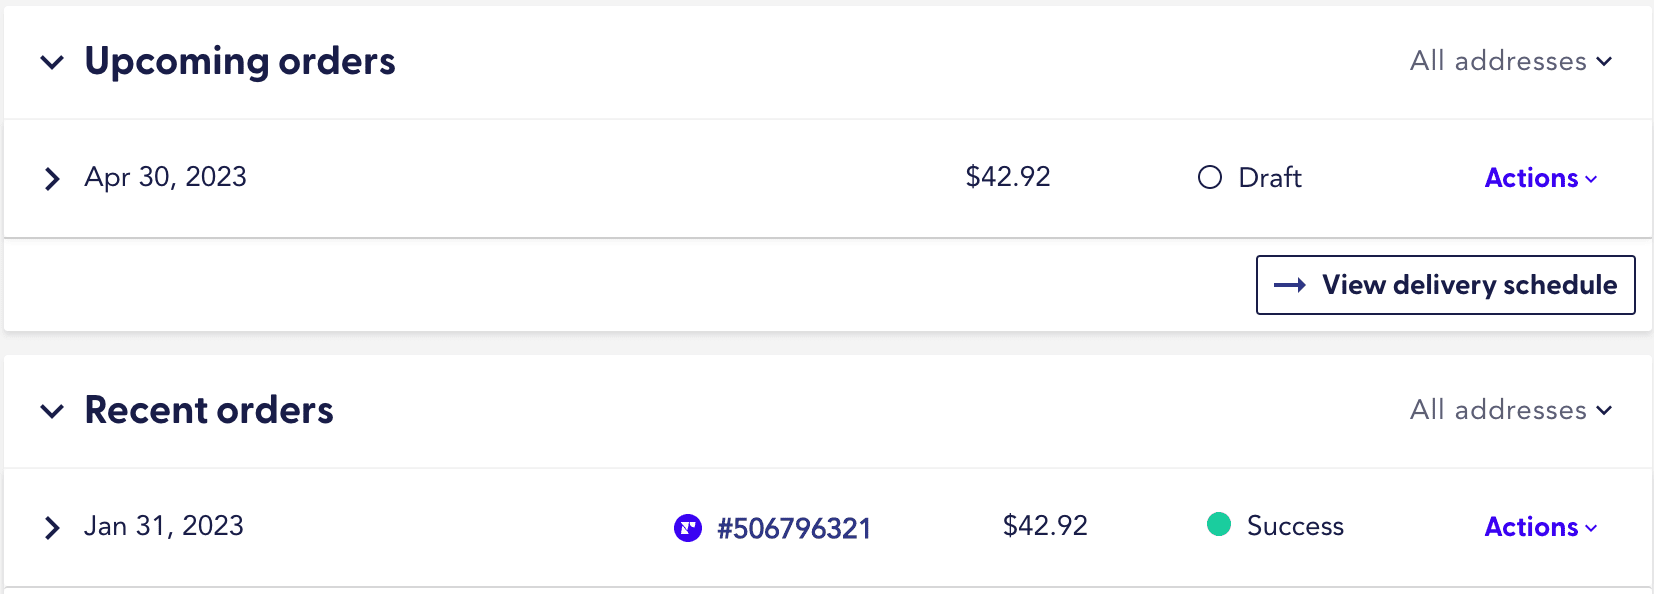The height and width of the screenshot is (594, 1654).
Task: Click the purple order badge icon beside #506796321
Action: [x=687, y=528]
